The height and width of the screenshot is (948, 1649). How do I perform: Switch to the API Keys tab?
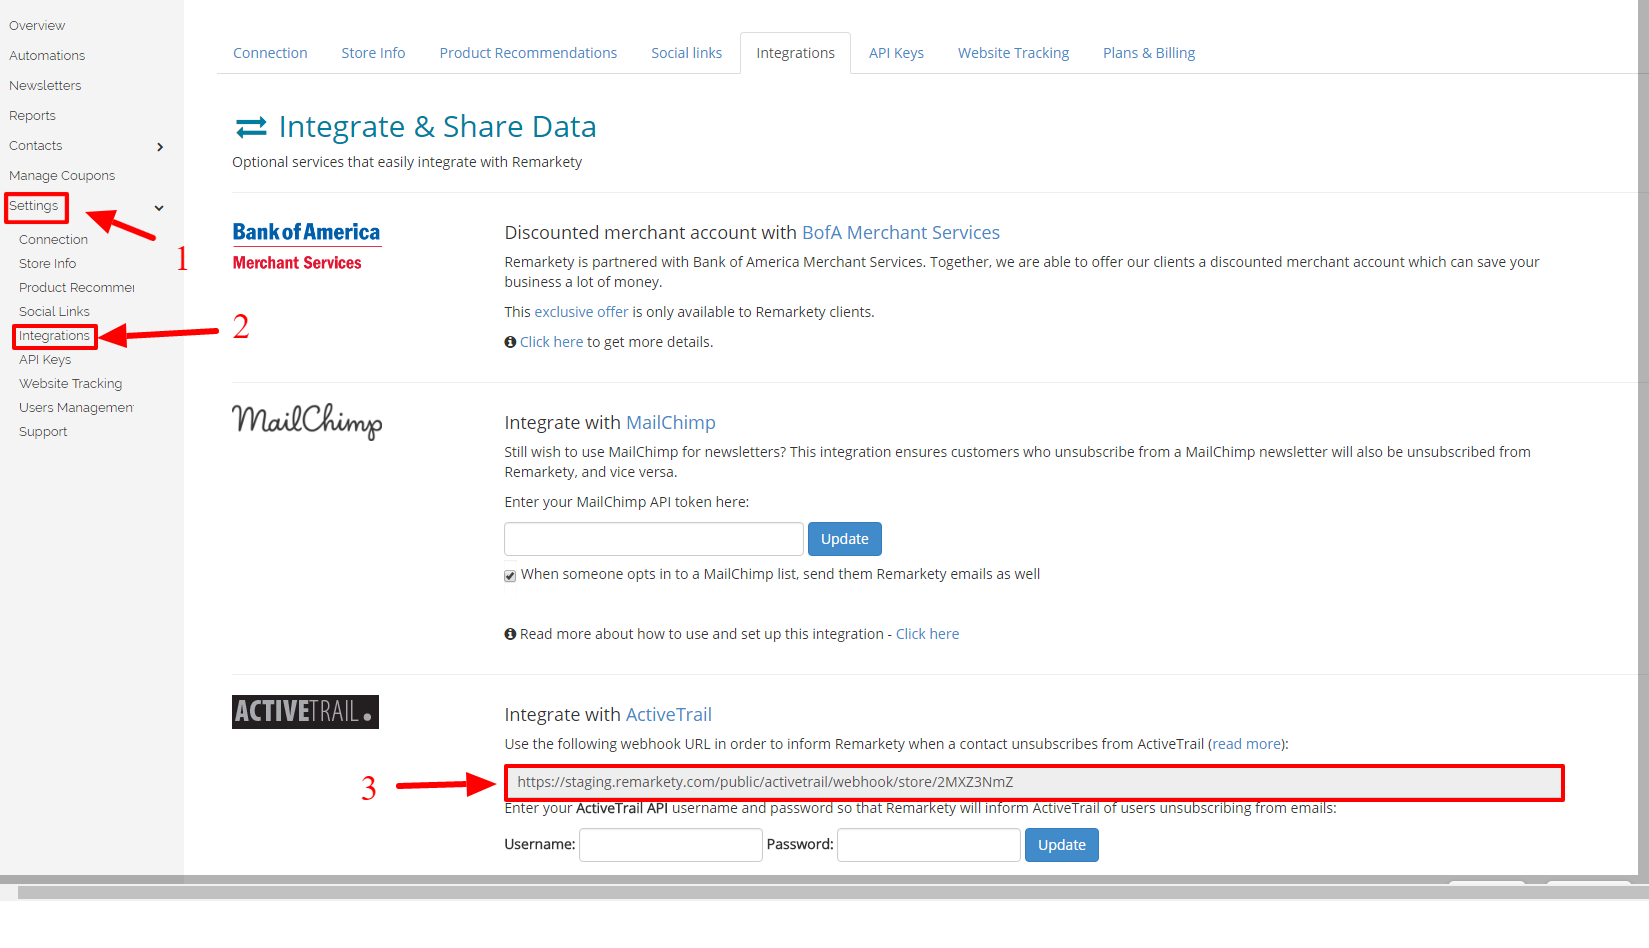[896, 53]
